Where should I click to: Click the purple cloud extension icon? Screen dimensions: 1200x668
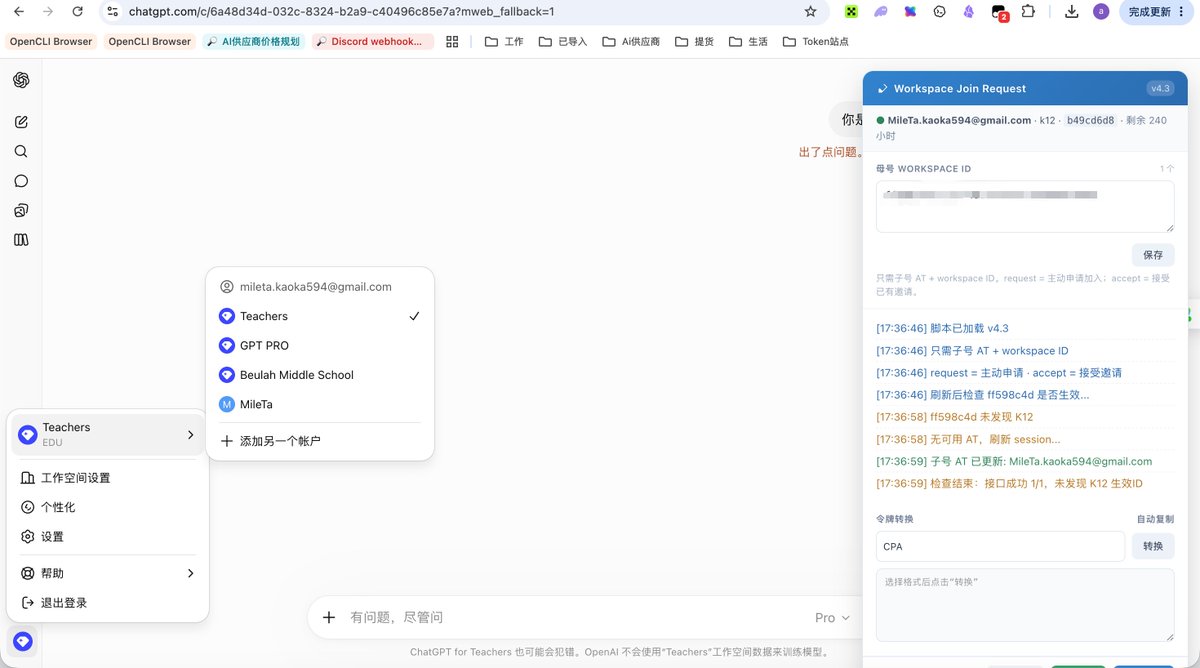point(881,12)
